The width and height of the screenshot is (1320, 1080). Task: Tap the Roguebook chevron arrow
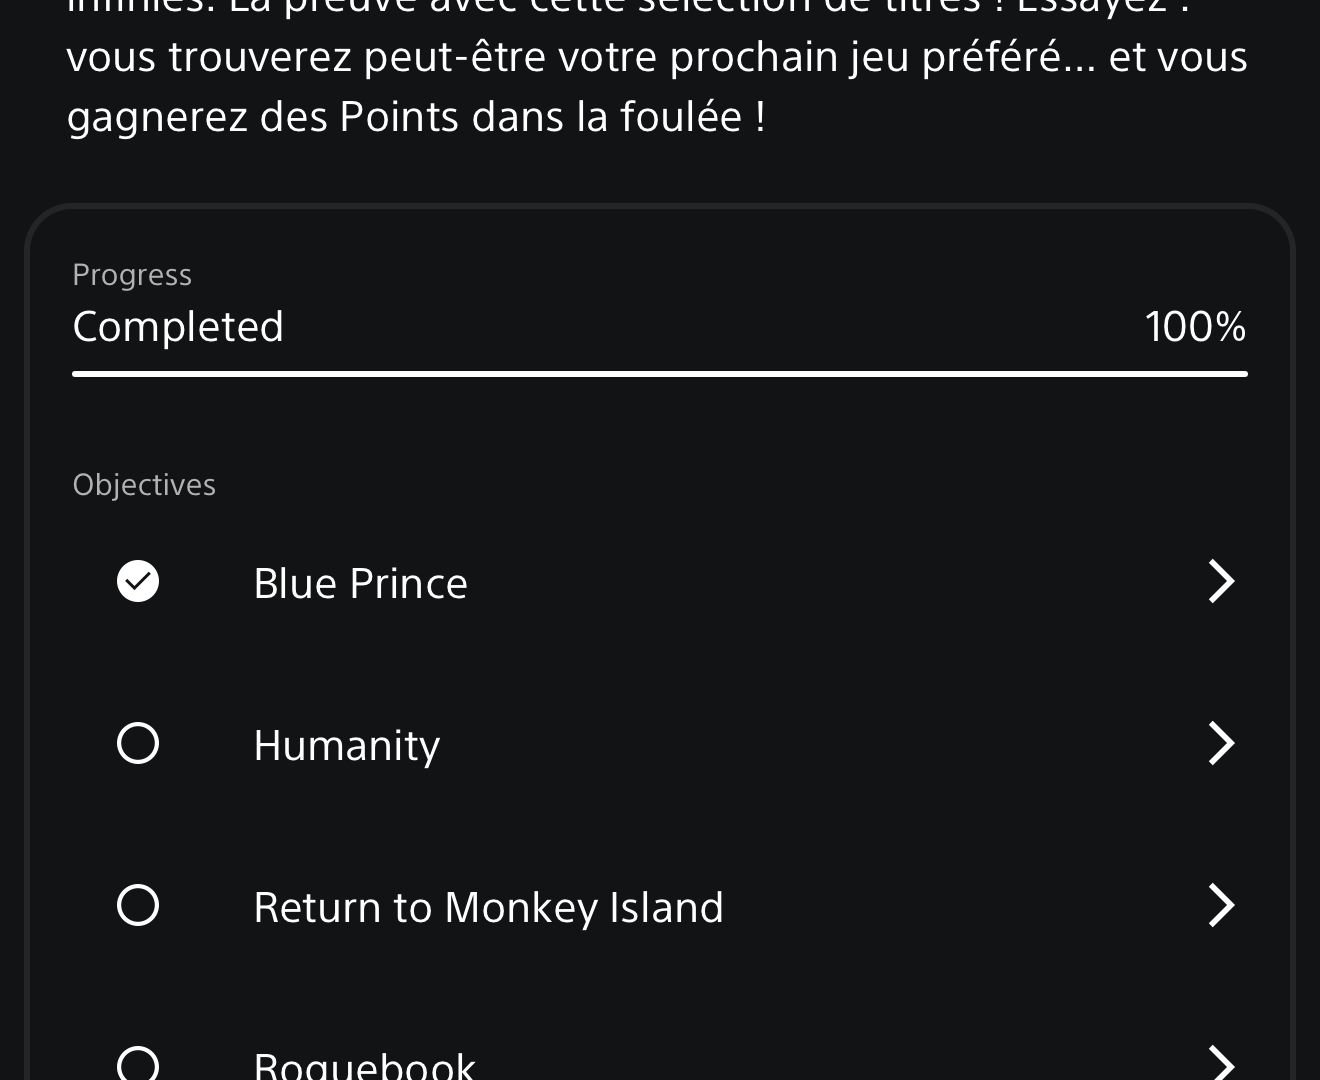coord(1221,1063)
